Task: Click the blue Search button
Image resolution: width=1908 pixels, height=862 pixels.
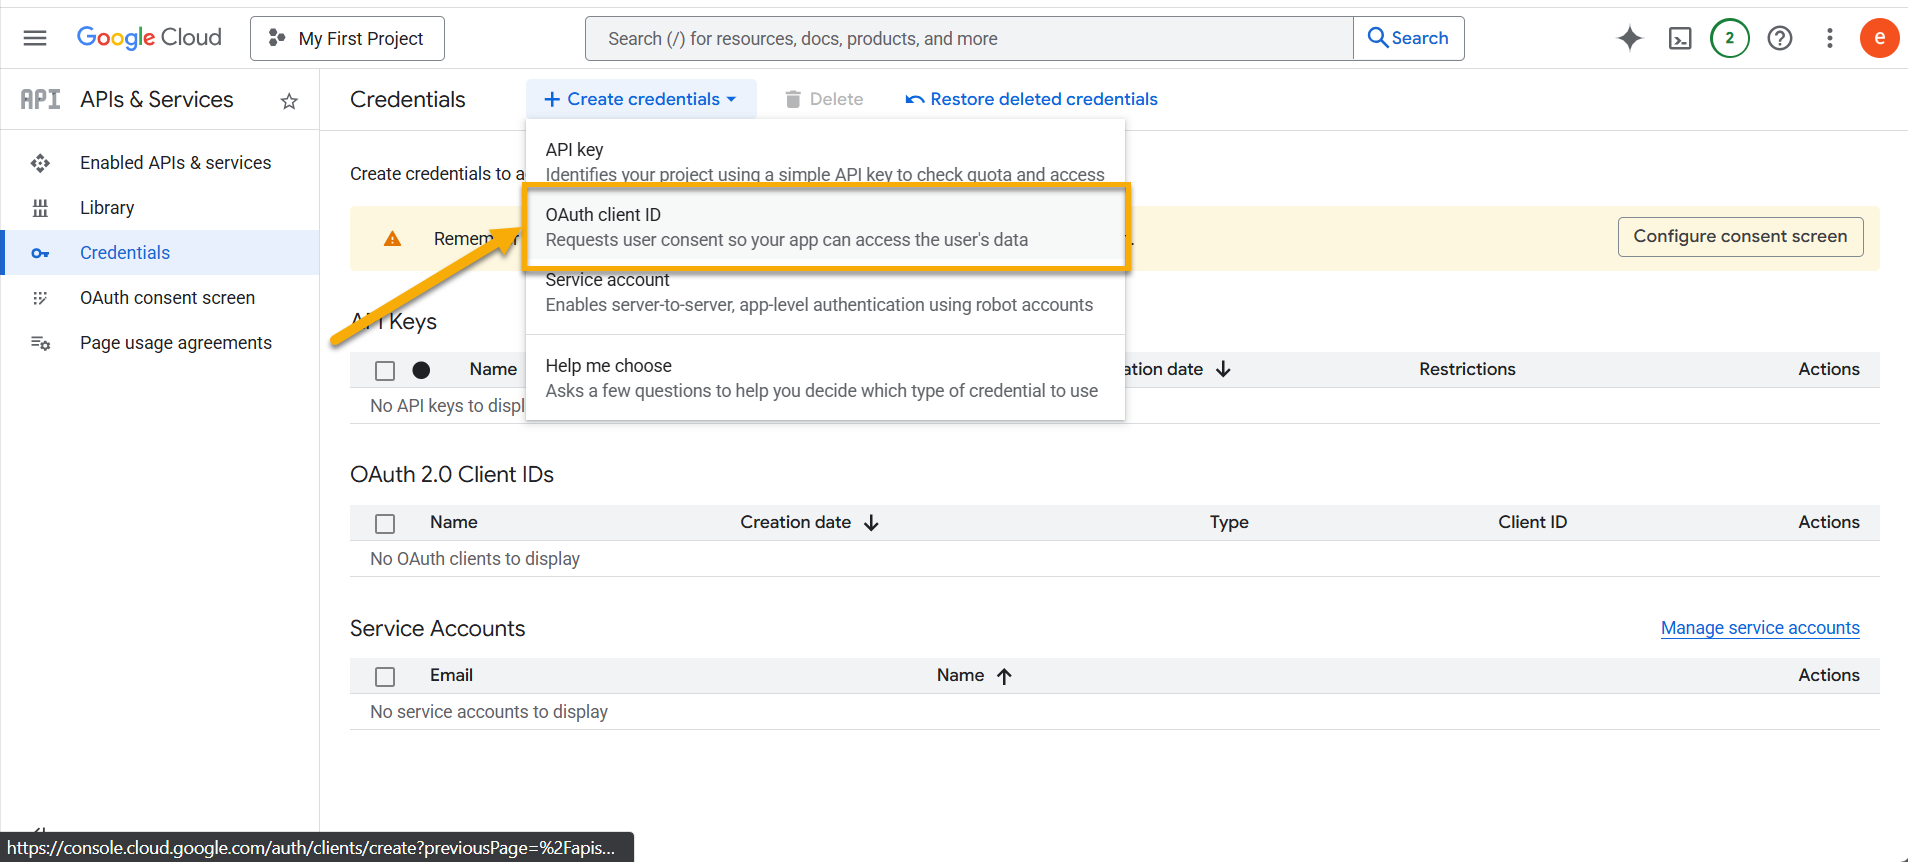Action: 1408,38
